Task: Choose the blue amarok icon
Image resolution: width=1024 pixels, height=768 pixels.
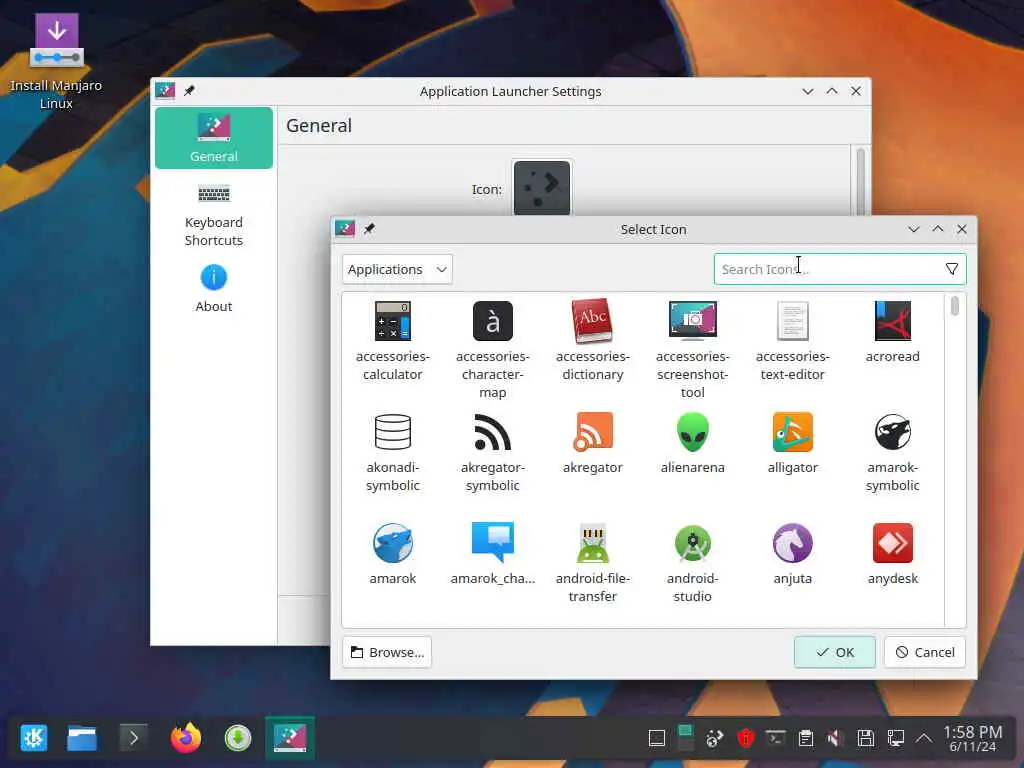Action: [392, 543]
